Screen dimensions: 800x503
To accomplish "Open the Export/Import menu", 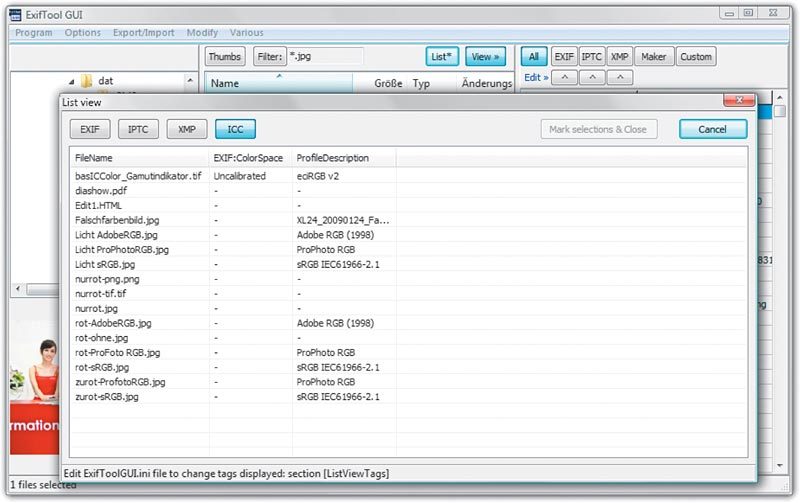I will [x=144, y=33].
